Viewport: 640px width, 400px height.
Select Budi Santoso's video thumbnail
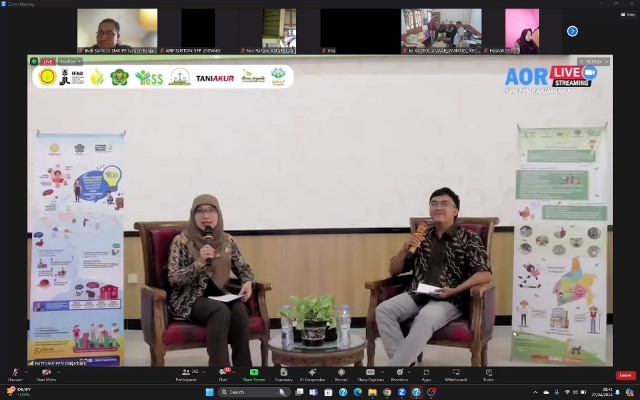click(117, 31)
